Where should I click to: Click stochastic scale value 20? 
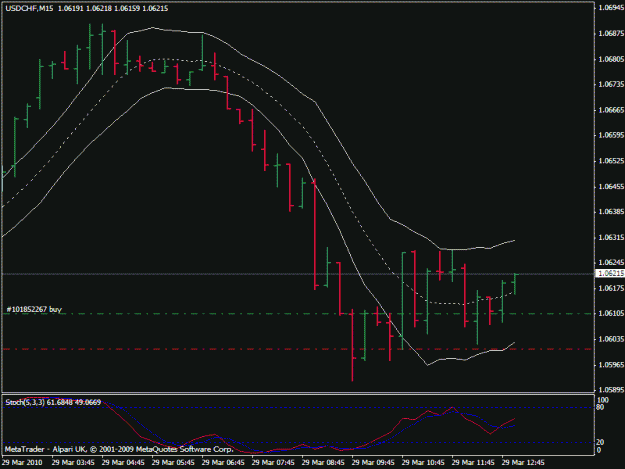600,442
